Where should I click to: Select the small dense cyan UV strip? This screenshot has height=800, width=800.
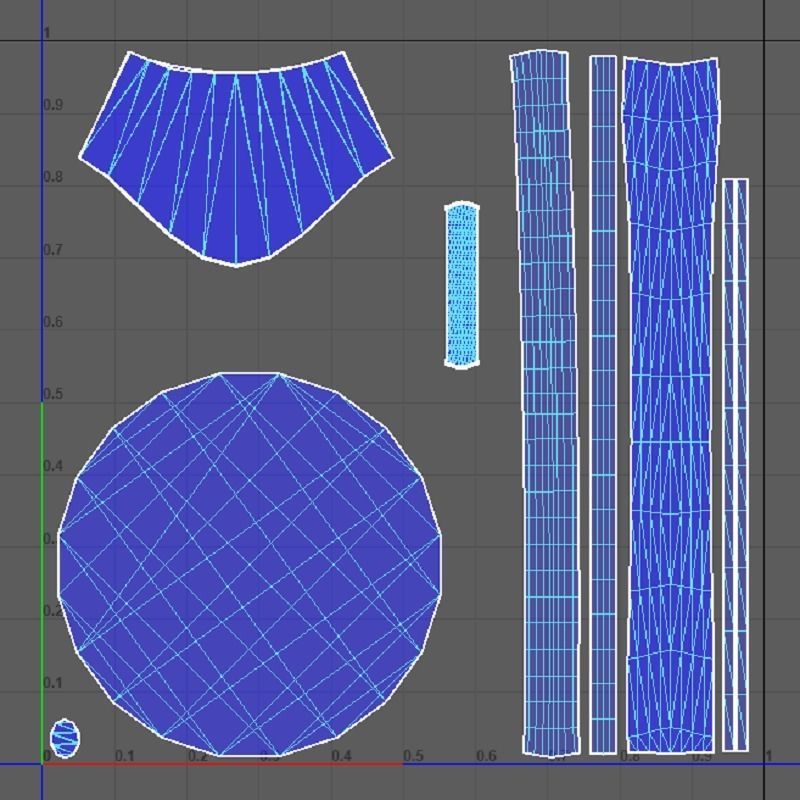coord(462,285)
